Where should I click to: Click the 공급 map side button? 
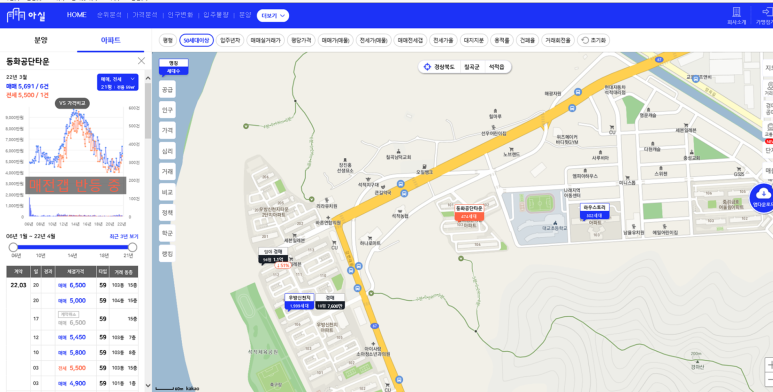(167, 90)
